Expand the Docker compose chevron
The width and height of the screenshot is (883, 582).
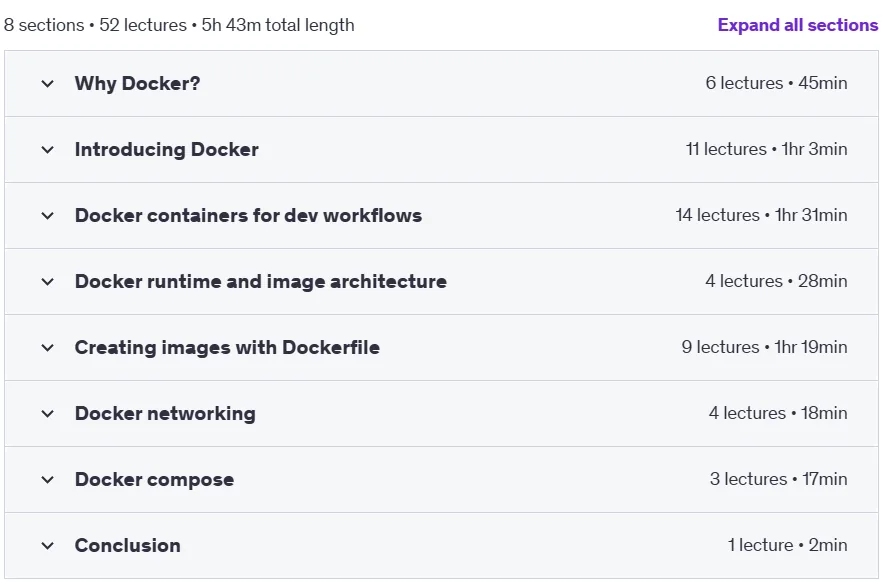pyautogui.click(x=48, y=479)
